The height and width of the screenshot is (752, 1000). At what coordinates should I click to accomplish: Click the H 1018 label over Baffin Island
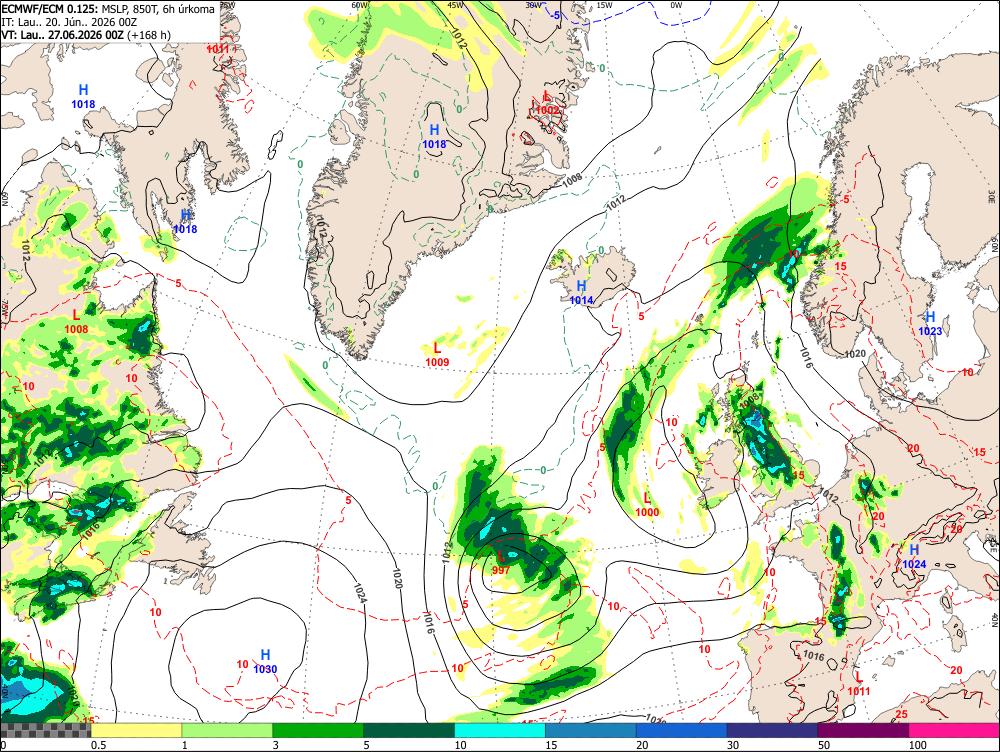coord(186,222)
